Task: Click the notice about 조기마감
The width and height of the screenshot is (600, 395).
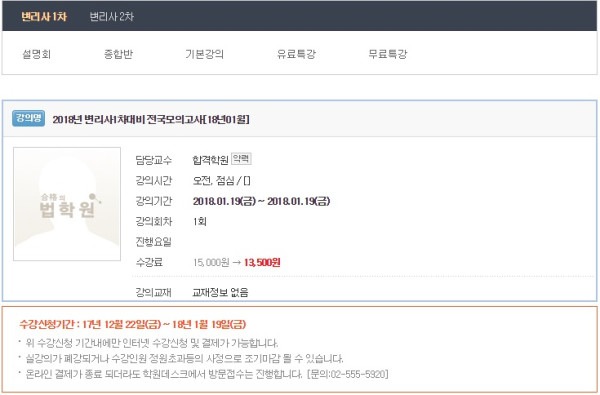Action: point(184,358)
